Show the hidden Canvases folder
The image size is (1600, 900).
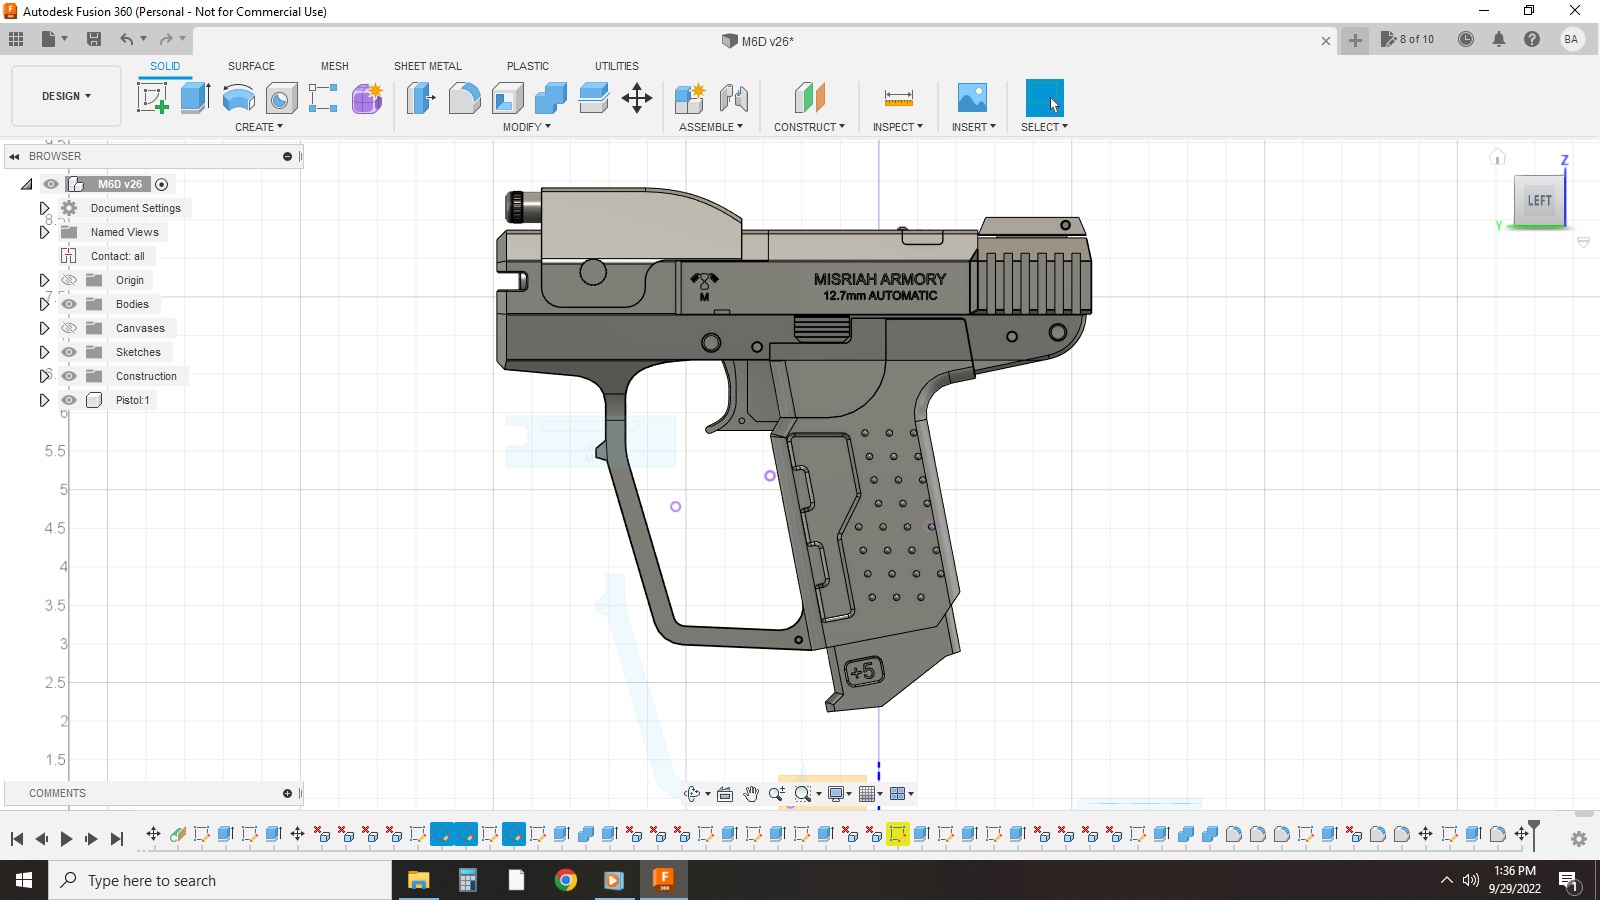pyautogui.click(x=69, y=328)
